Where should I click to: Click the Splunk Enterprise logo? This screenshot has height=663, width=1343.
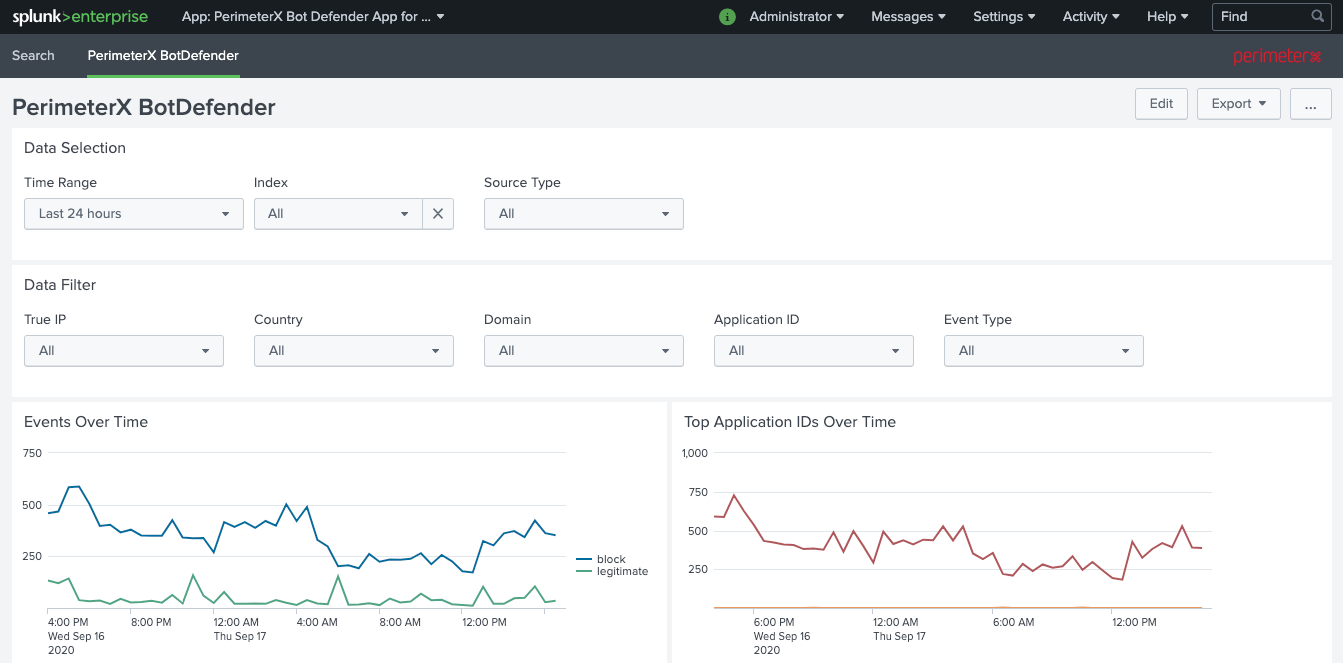tap(80, 17)
